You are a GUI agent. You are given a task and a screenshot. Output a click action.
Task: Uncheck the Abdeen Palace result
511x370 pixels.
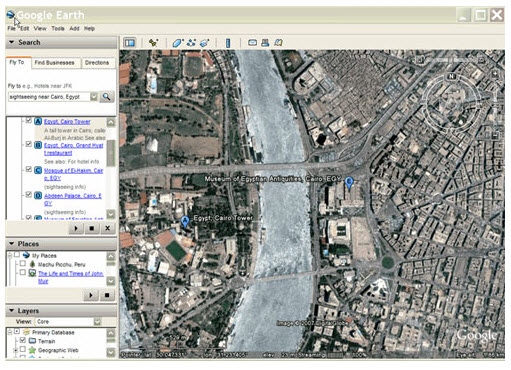click(29, 194)
